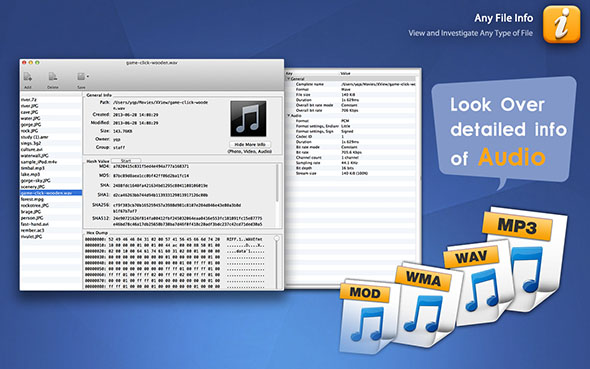The width and height of the screenshot is (590, 369).
Task: Select game-click-wooden.wav in file list
Action: (x=51, y=193)
